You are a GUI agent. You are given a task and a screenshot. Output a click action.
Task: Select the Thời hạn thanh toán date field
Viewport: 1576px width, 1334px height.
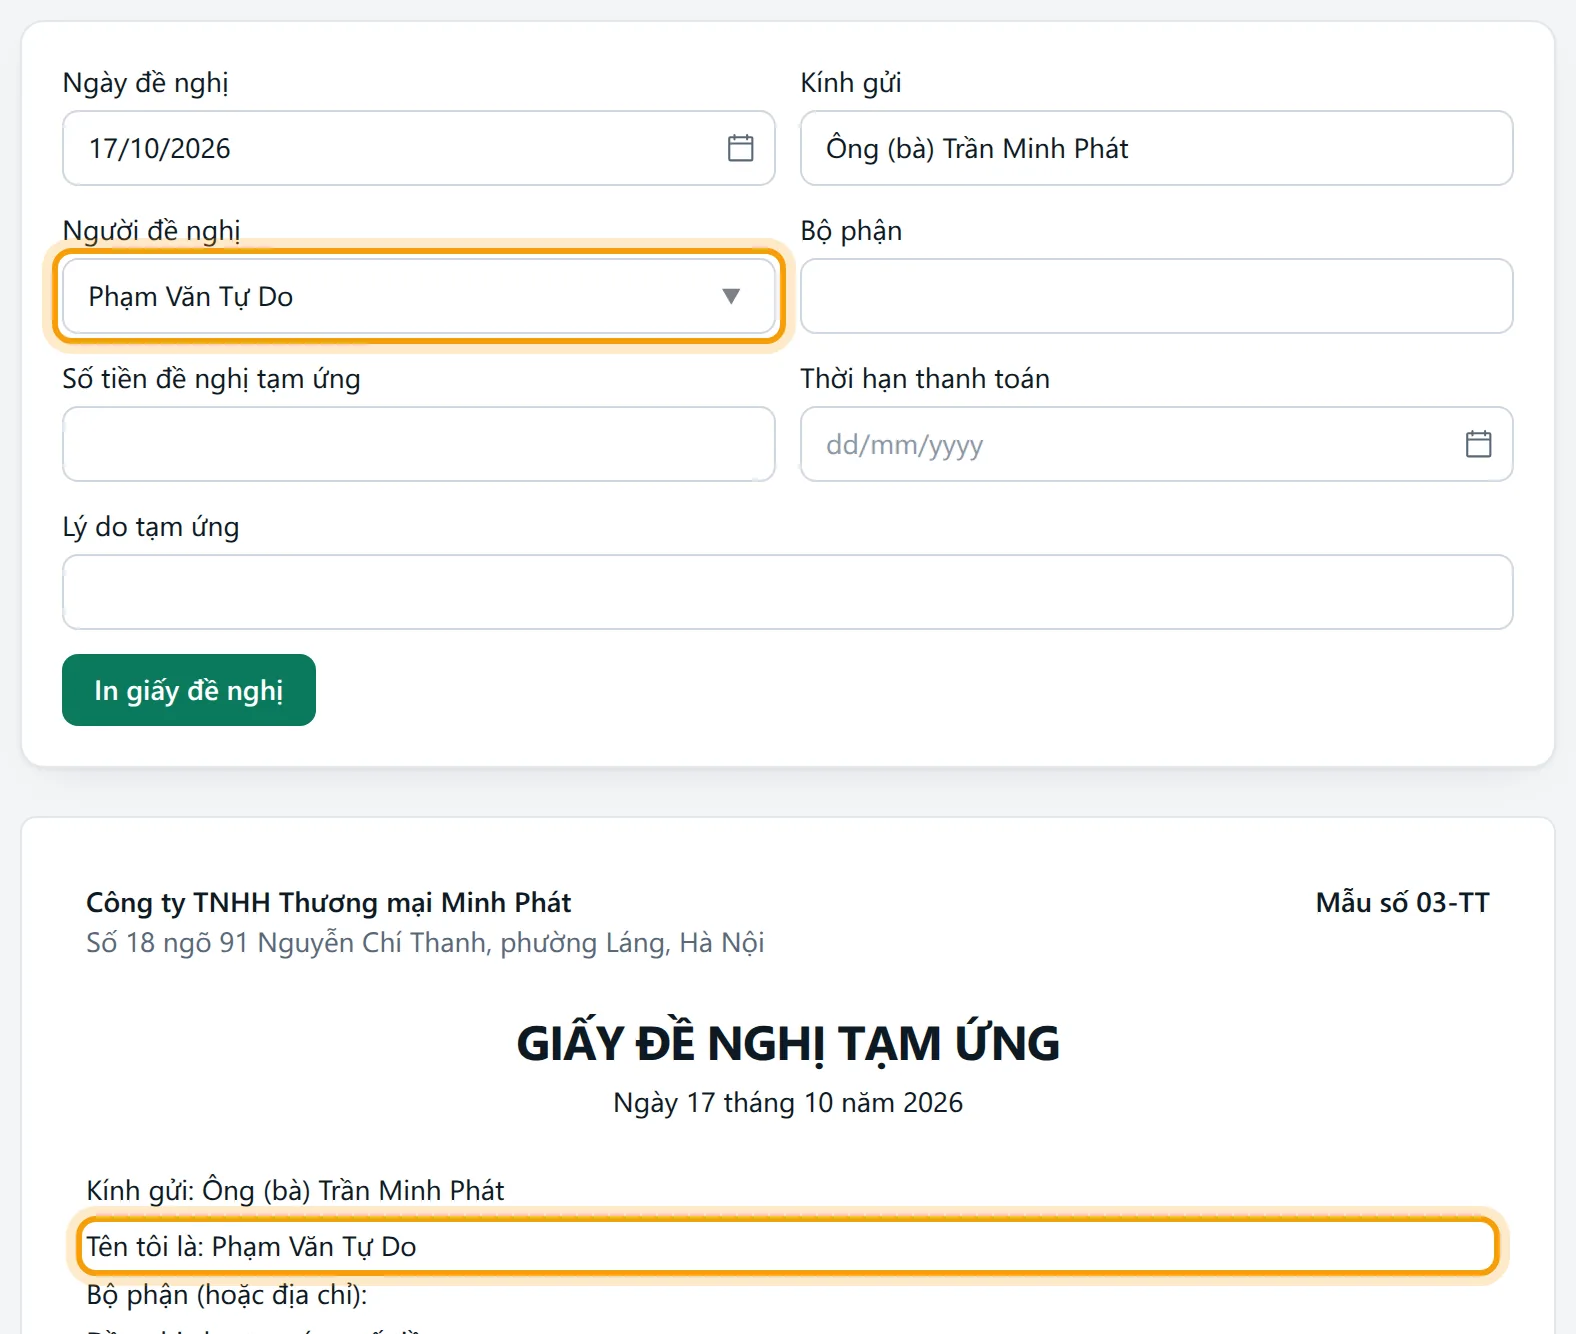tap(1156, 444)
